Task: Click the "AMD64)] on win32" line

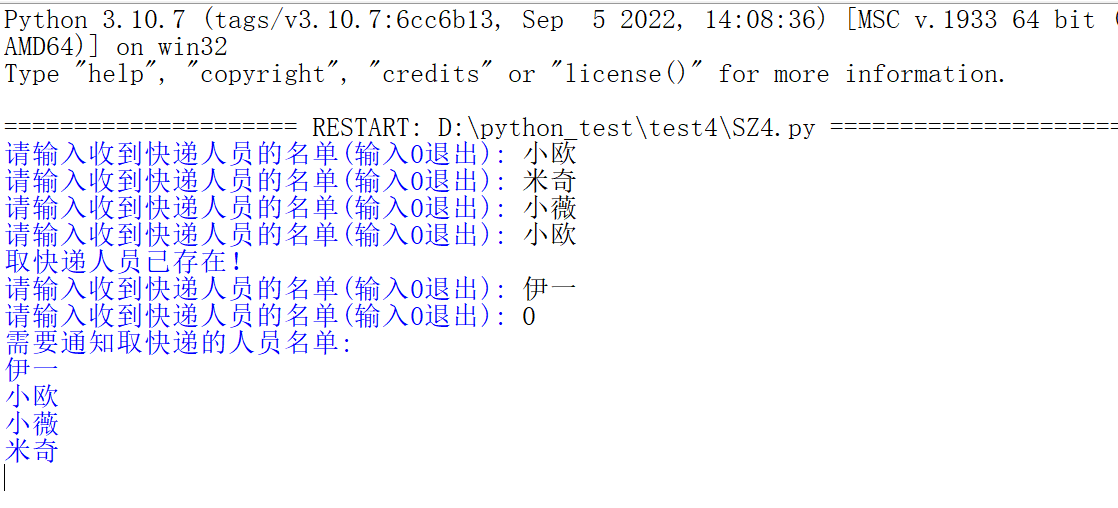Action: [116, 47]
